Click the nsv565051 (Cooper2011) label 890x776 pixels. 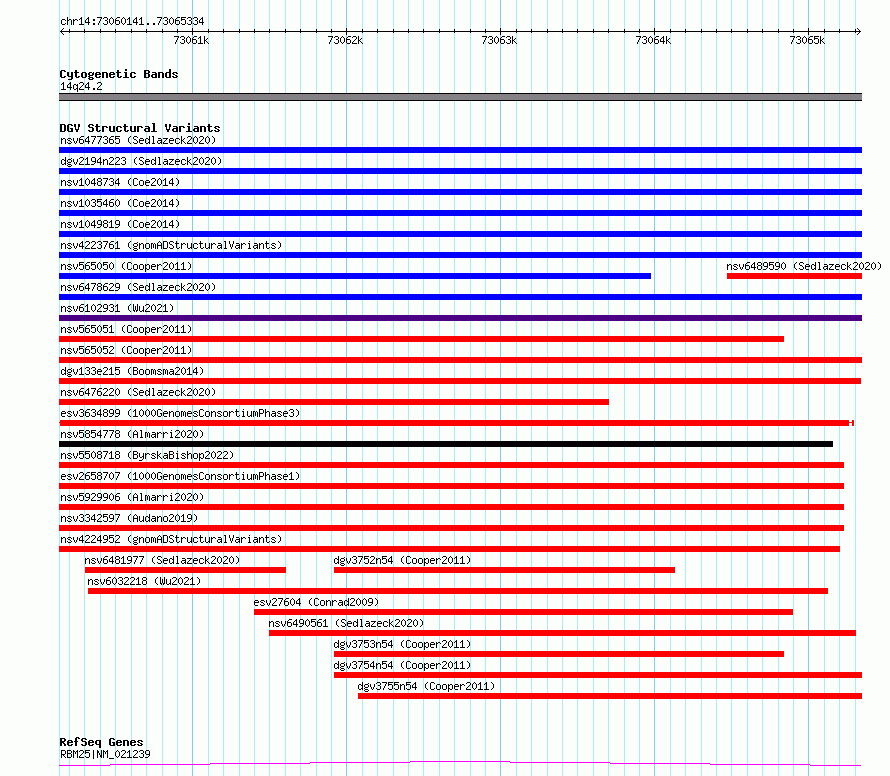[126, 329]
